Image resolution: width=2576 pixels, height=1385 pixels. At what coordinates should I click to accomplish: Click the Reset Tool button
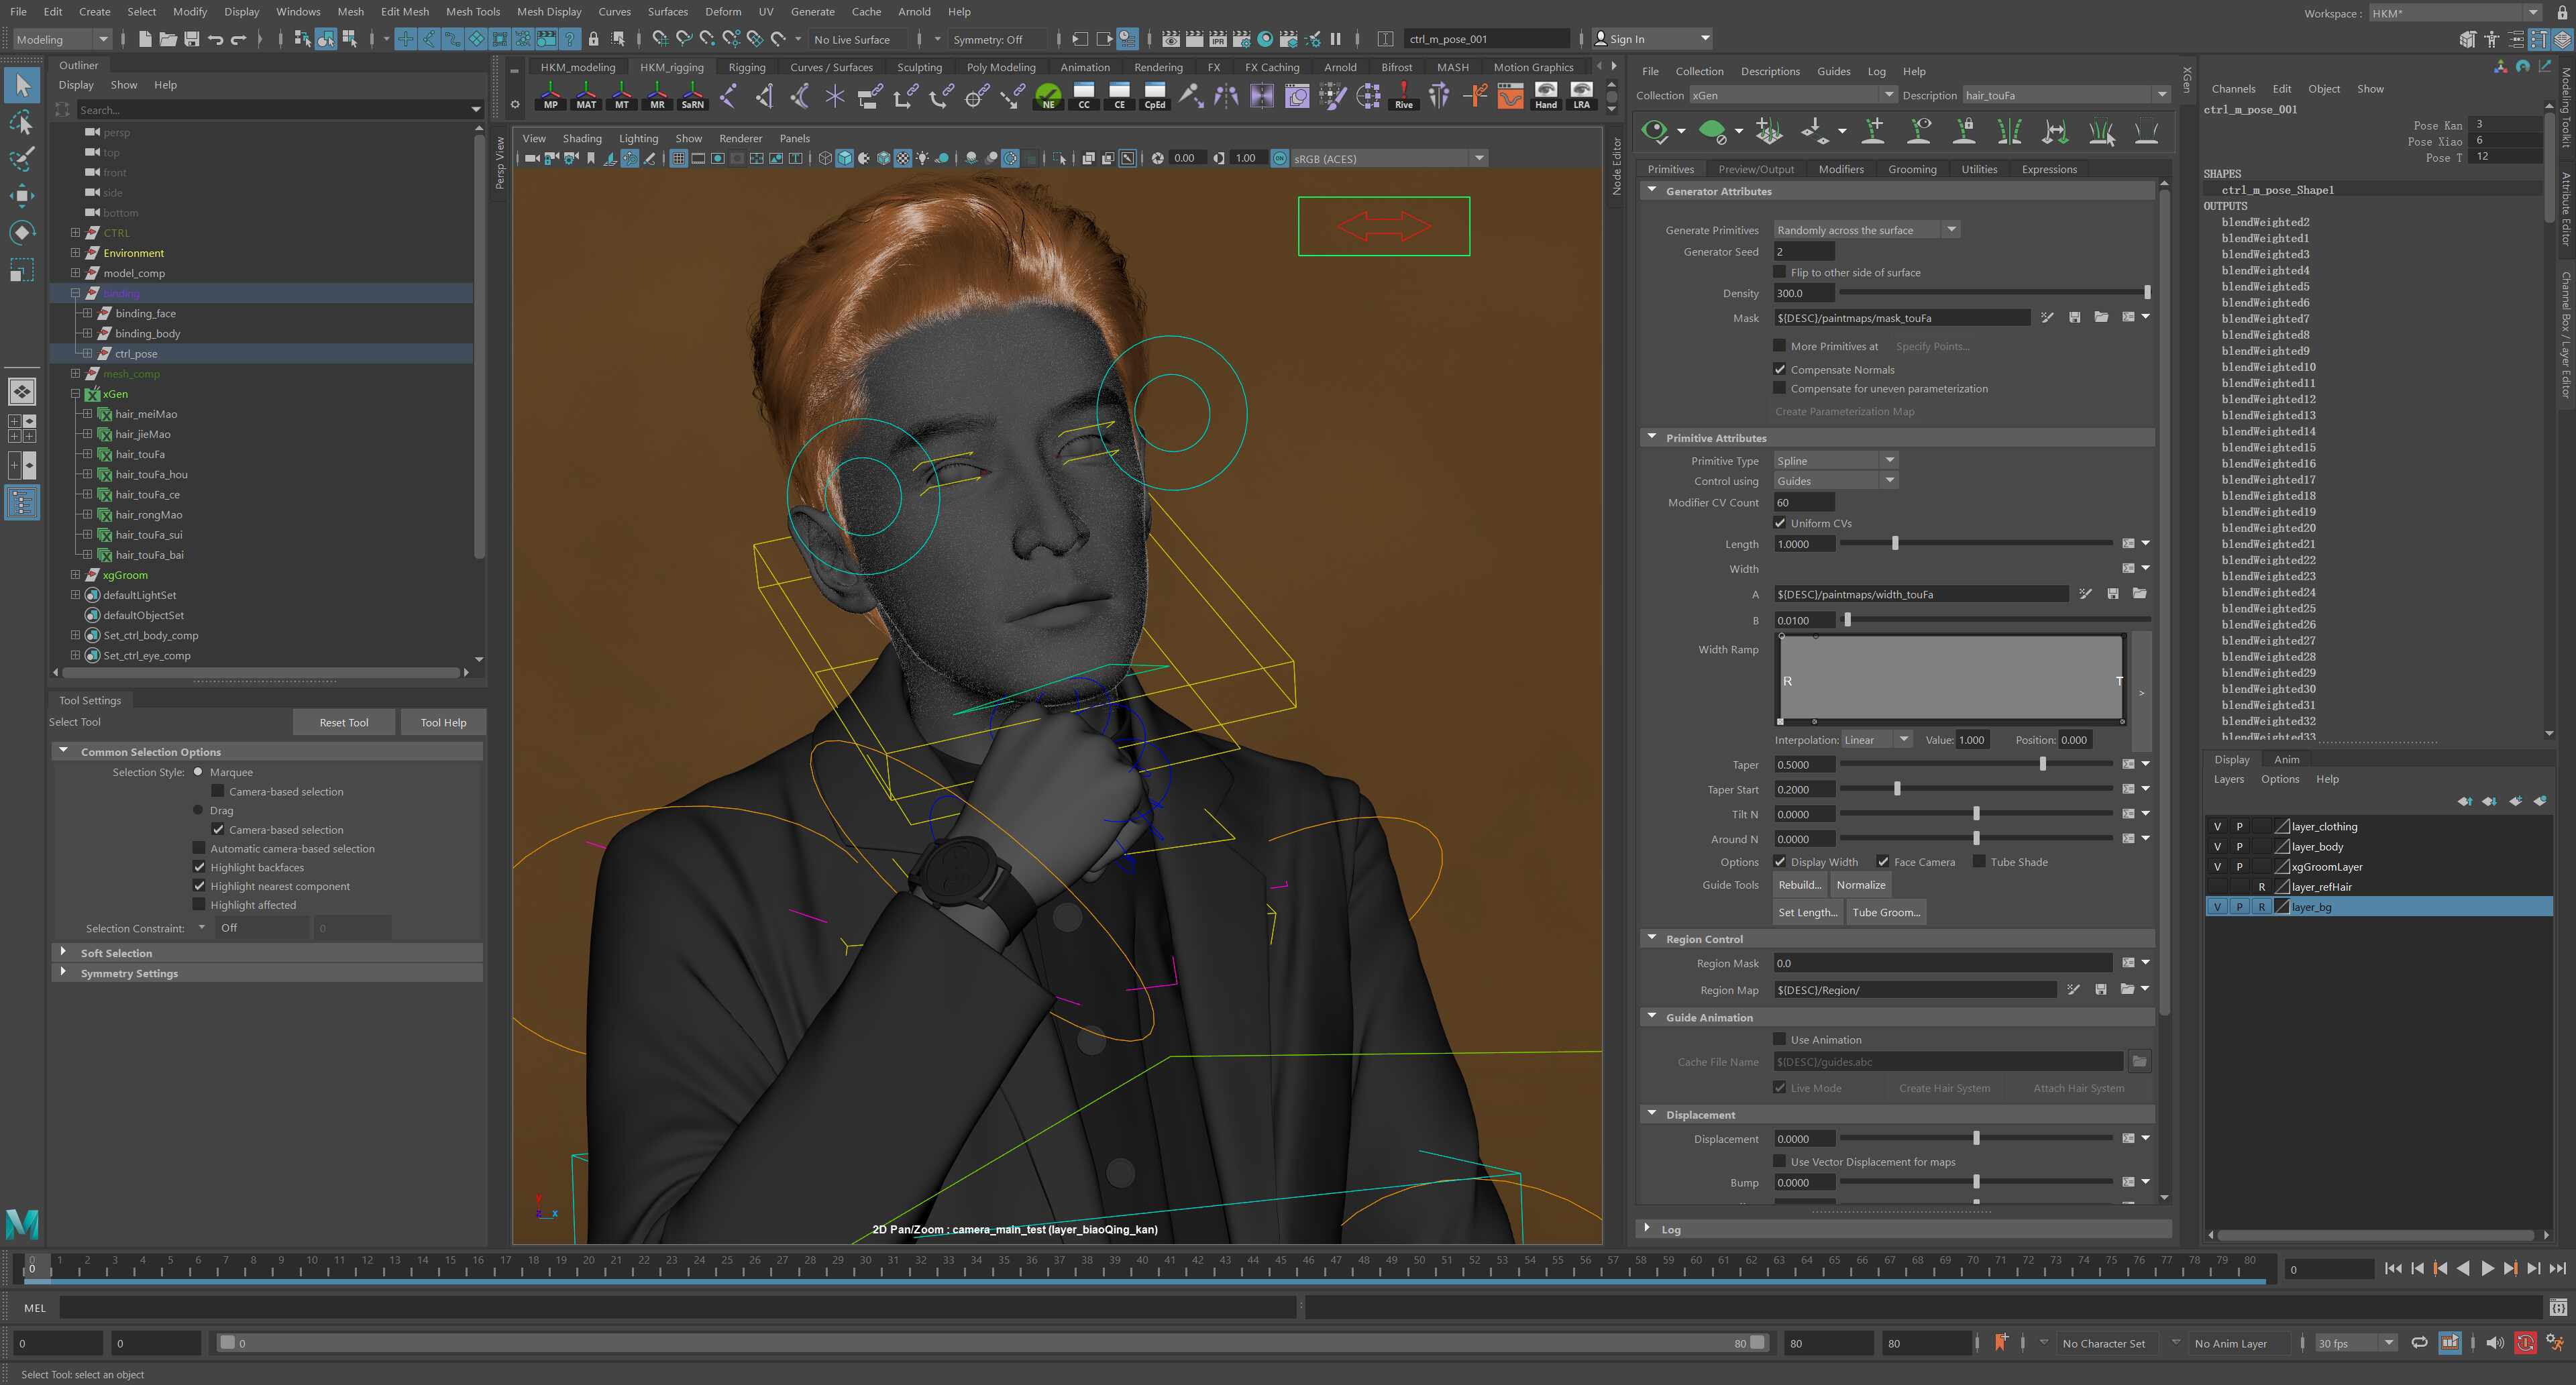pos(343,722)
